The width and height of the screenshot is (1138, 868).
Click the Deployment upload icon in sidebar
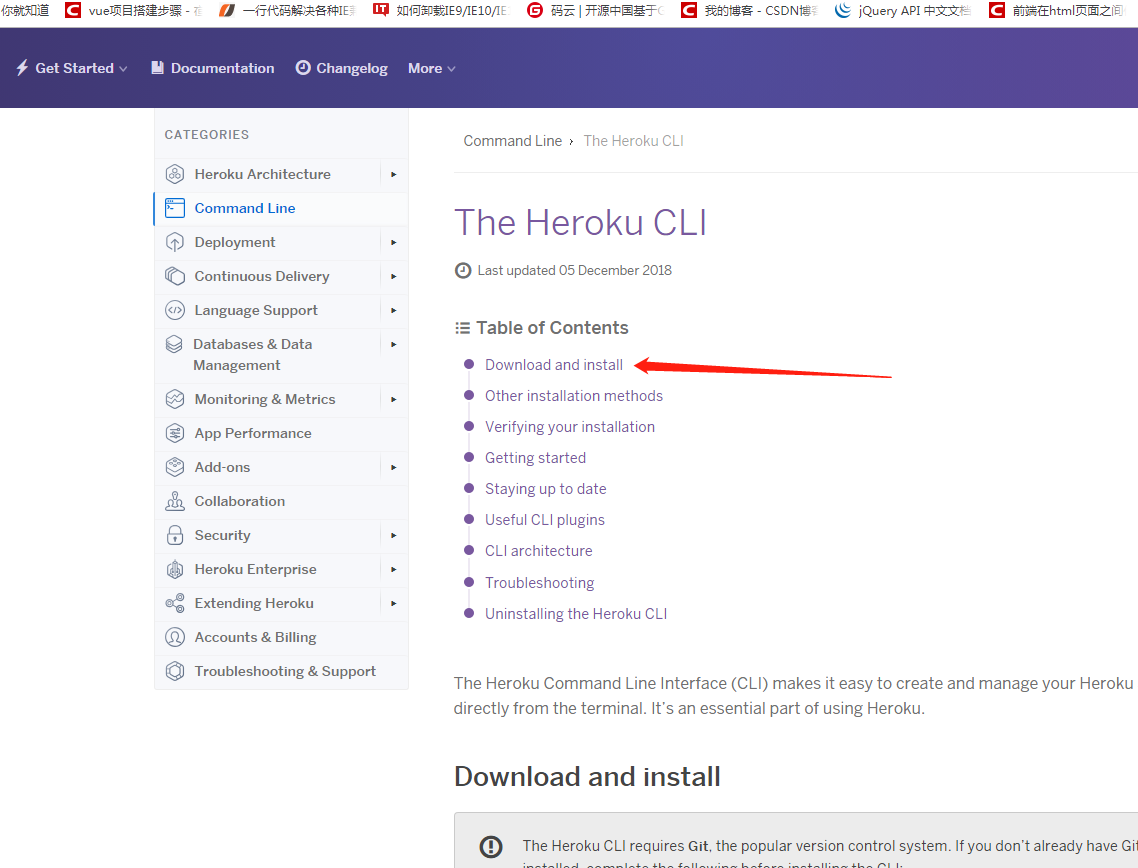click(x=174, y=242)
